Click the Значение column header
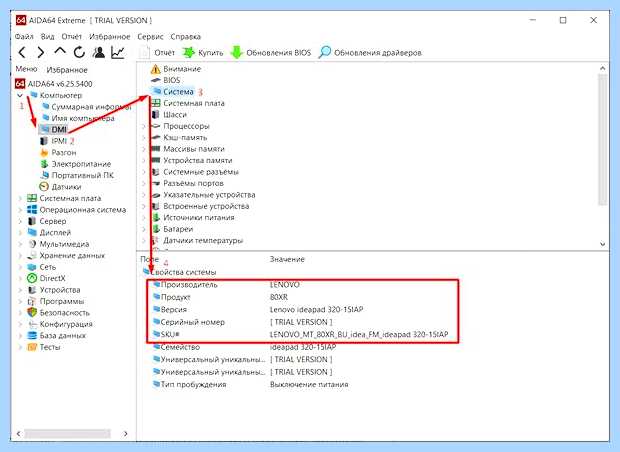Image resolution: width=620 pixels, height=452 pixels. point(287,259)
